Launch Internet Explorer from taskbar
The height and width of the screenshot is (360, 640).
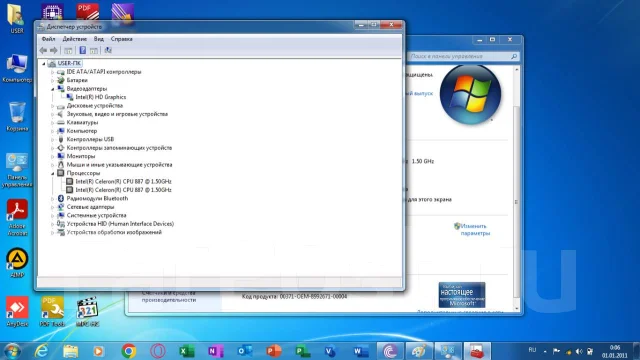click(x=41, y=351)
